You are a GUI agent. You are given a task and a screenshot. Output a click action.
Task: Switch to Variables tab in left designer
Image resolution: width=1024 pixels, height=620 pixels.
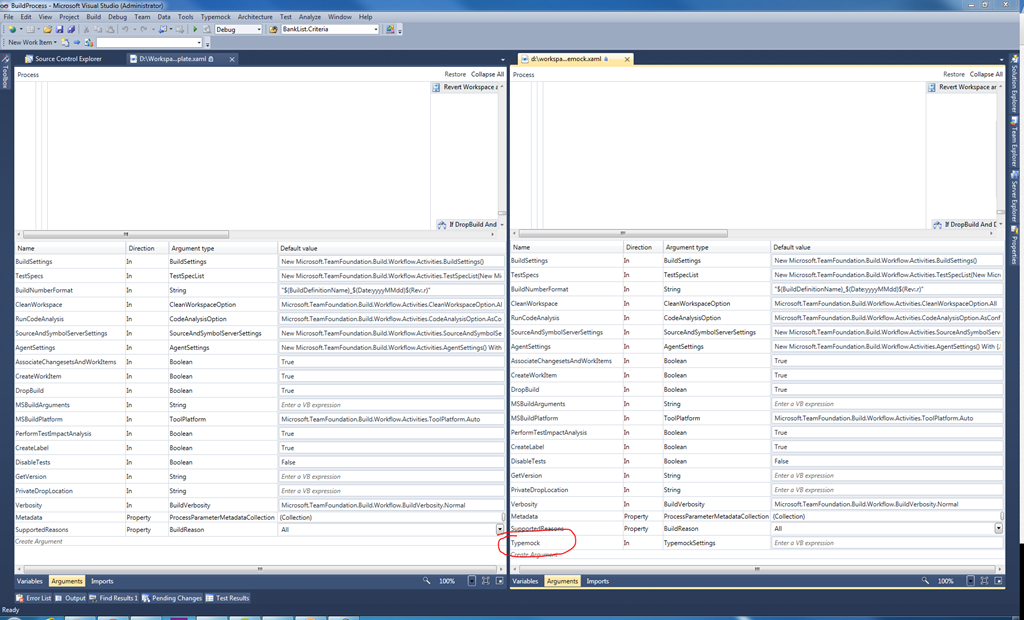tap(29, 581)
